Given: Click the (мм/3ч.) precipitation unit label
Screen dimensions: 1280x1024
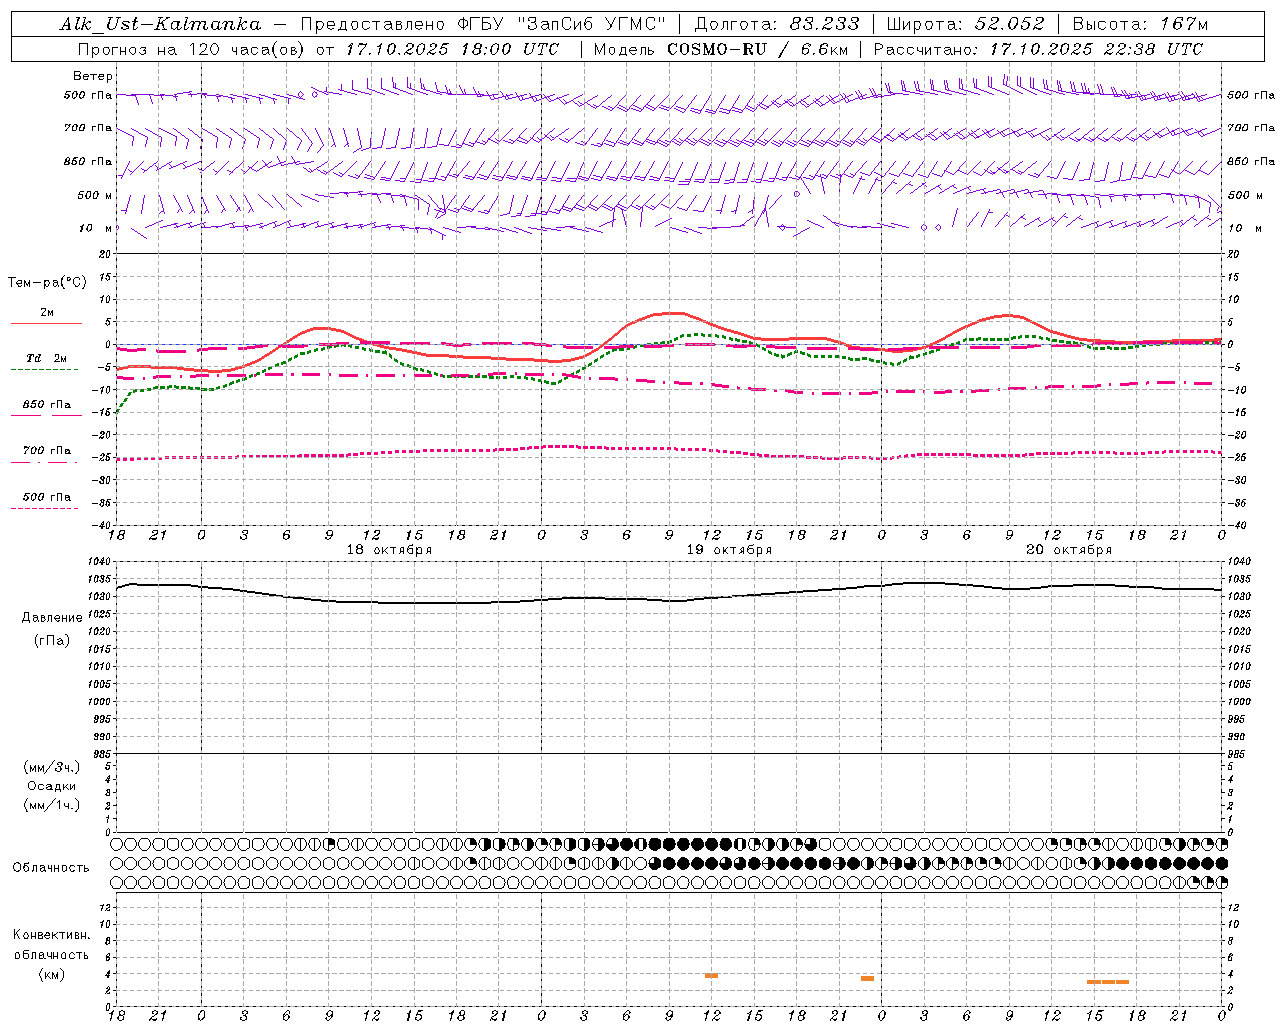Looking at the screenshot, I should (52, 767).
